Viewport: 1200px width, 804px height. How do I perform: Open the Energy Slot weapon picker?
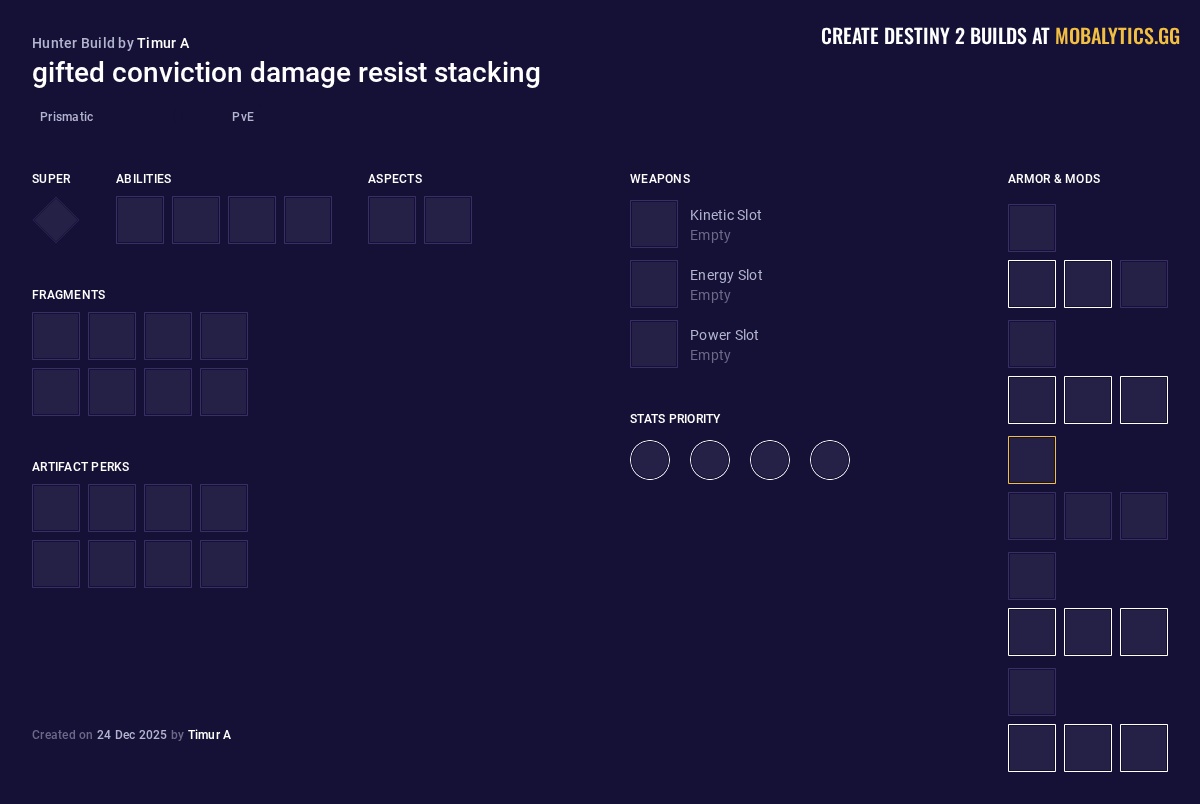coord(654,284)
